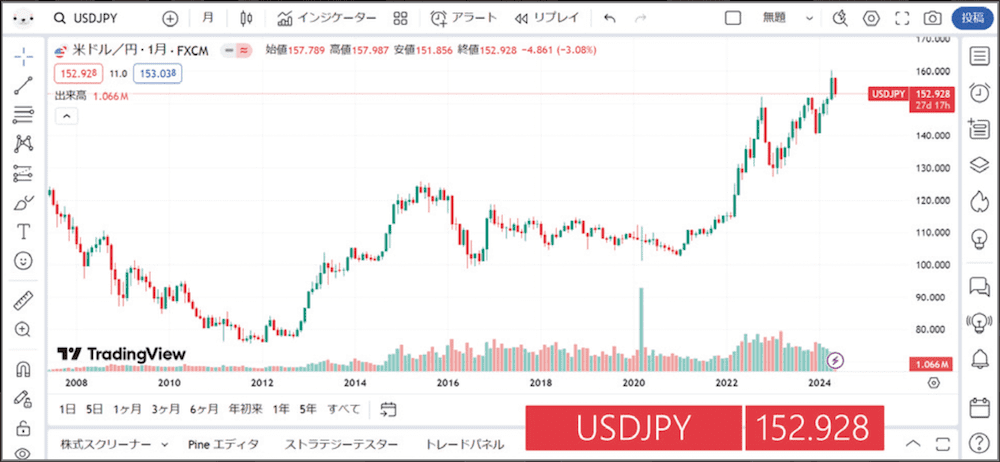Viewport: 1000px width, 462px height.
Task: Open the 株式スクリーナー dropdown
Action: tap(115, 444)
